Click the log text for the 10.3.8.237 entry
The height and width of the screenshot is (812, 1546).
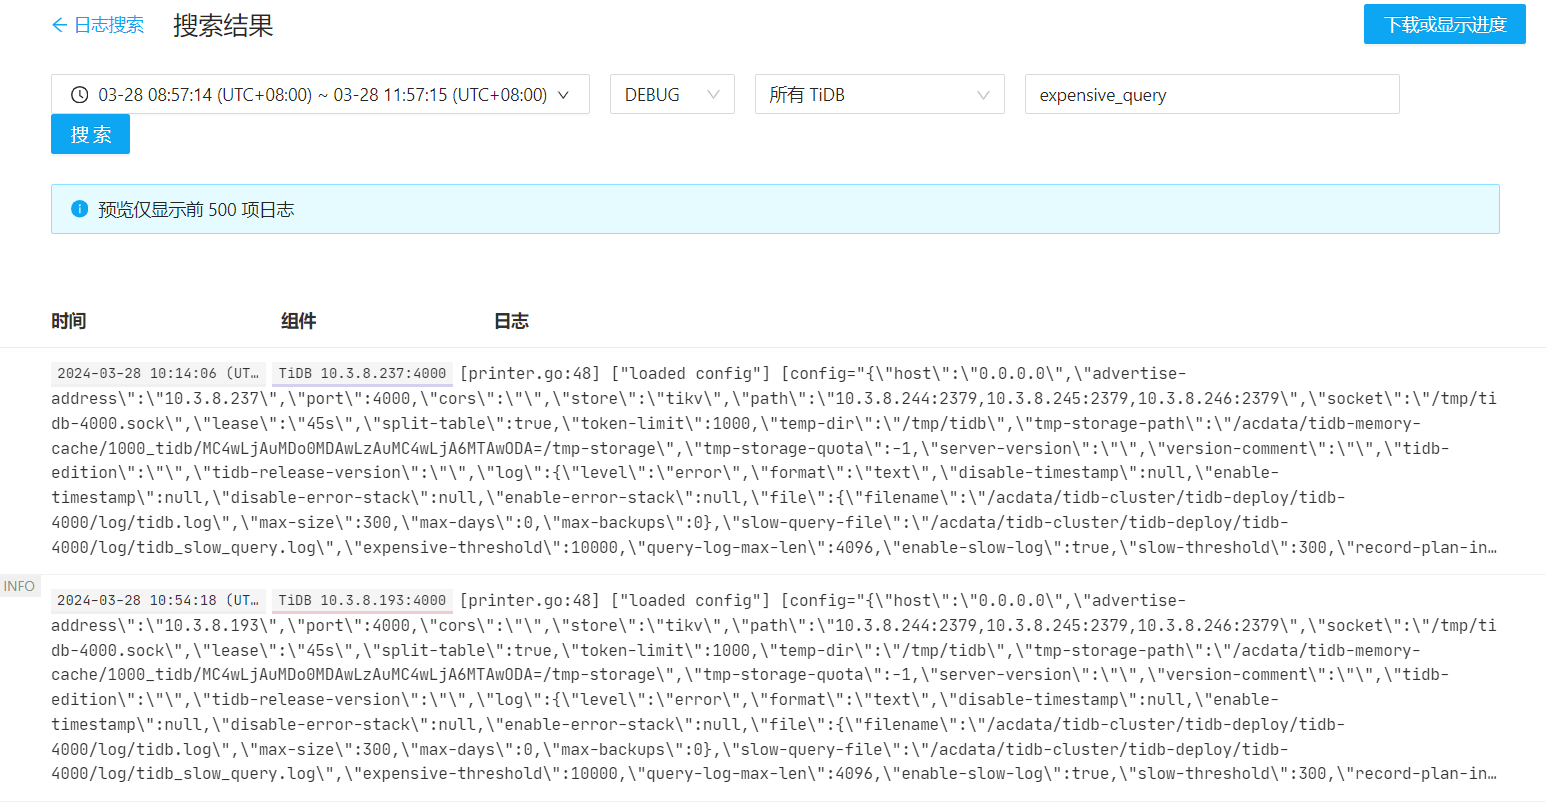point(775,460)
